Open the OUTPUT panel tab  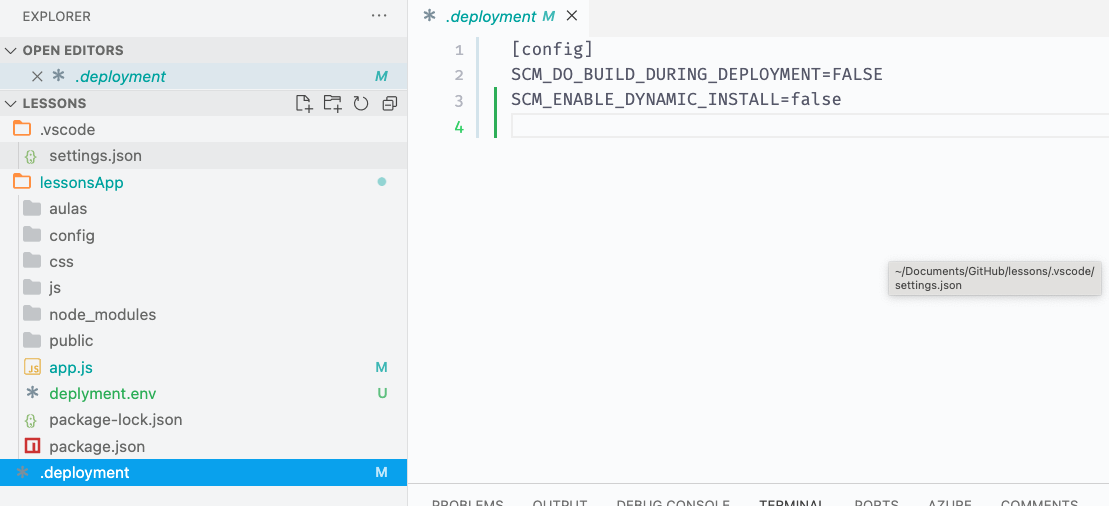[559, 502]
